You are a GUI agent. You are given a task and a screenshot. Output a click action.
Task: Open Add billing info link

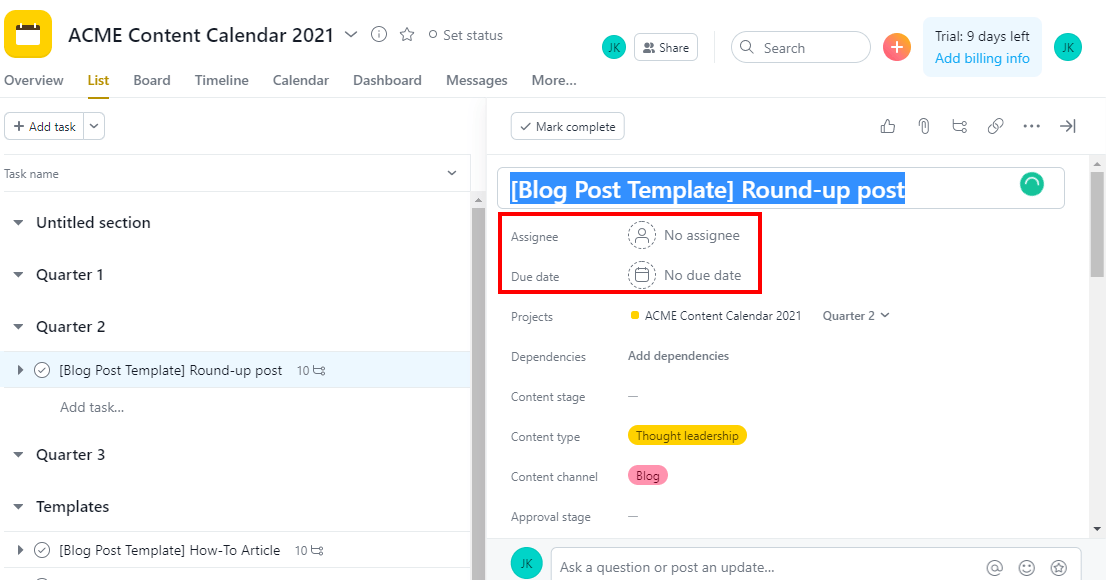[982, 59]
